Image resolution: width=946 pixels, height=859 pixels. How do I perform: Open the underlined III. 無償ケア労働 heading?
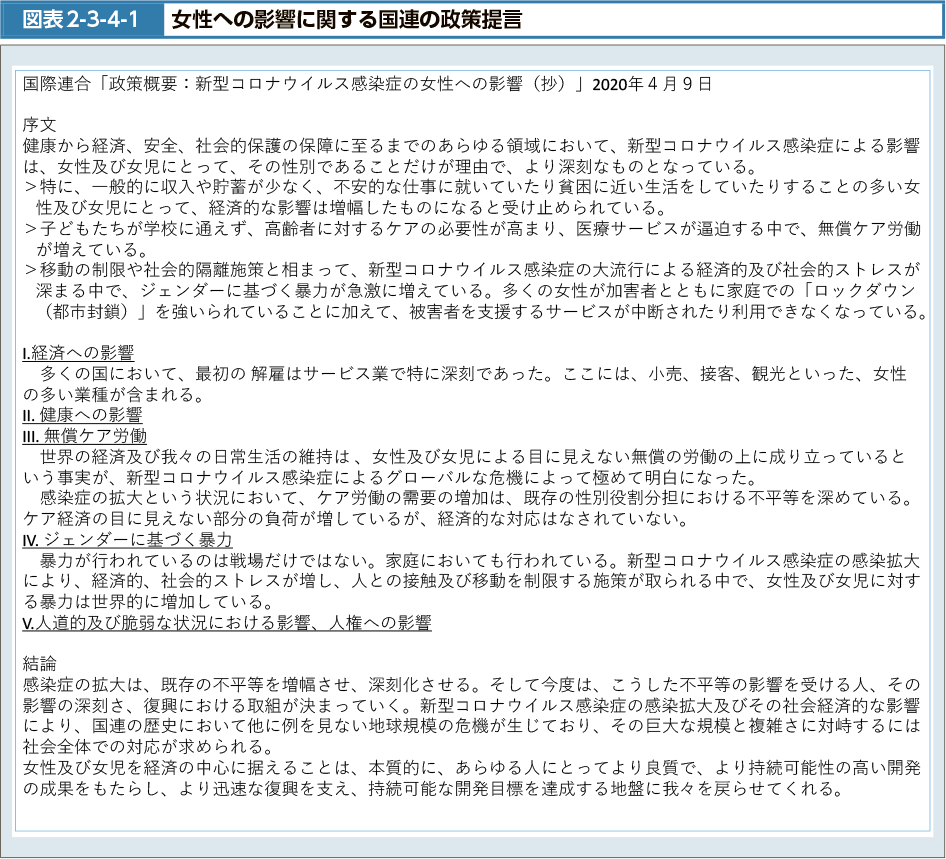(85, 435)
